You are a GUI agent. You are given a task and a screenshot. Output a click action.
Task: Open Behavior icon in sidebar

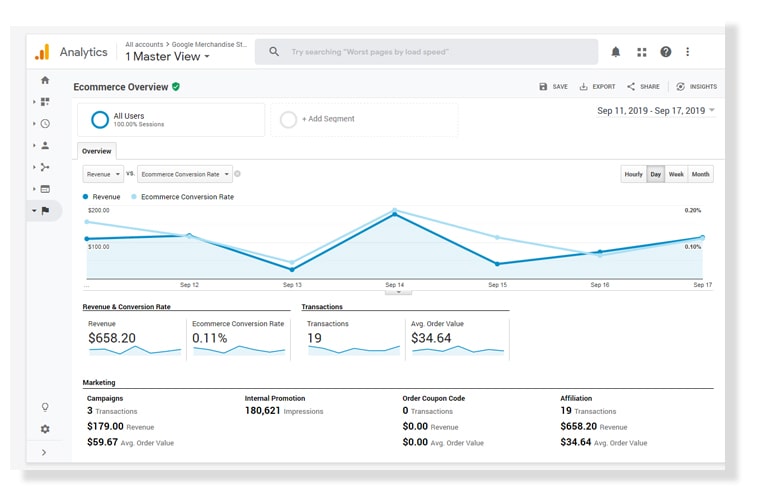point(45,189)
